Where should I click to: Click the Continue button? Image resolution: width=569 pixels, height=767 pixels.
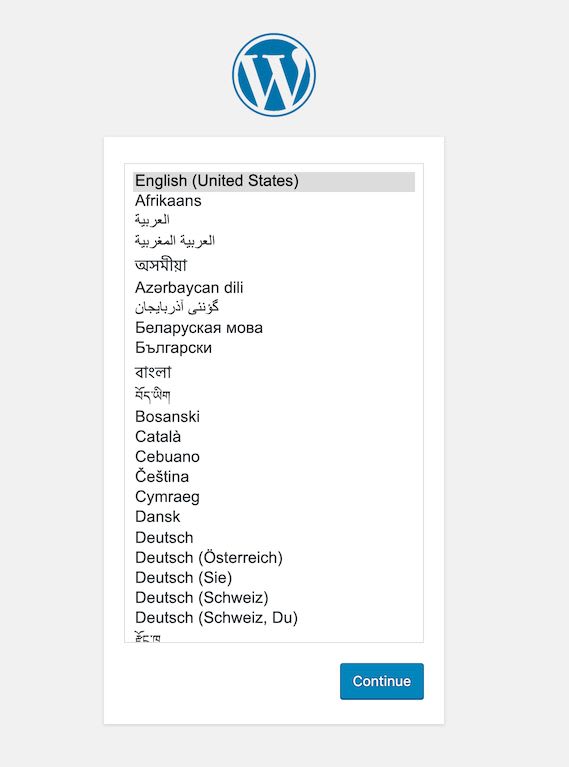(382, 681)
